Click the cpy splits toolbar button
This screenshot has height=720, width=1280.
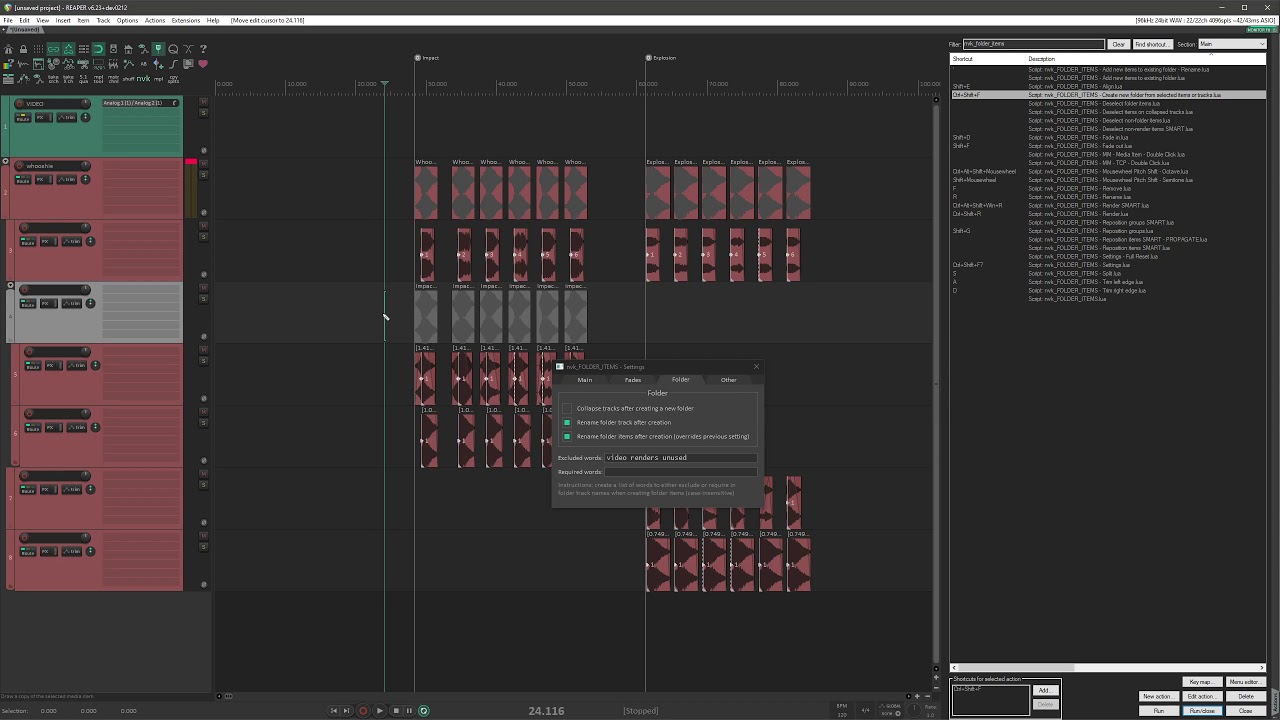click(173, 79)
